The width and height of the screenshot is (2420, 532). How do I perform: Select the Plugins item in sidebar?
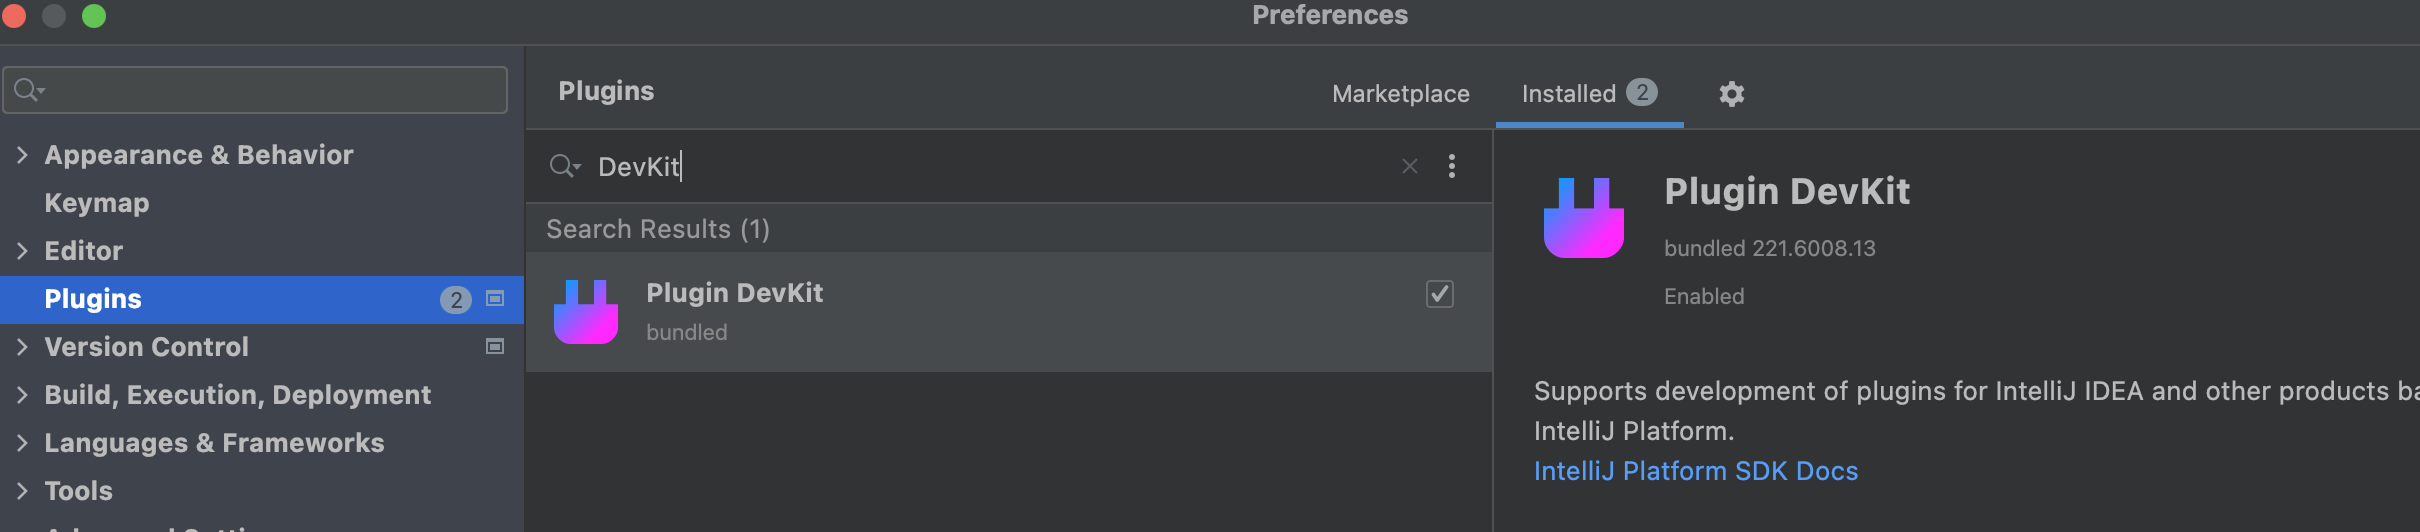point(93,299)
